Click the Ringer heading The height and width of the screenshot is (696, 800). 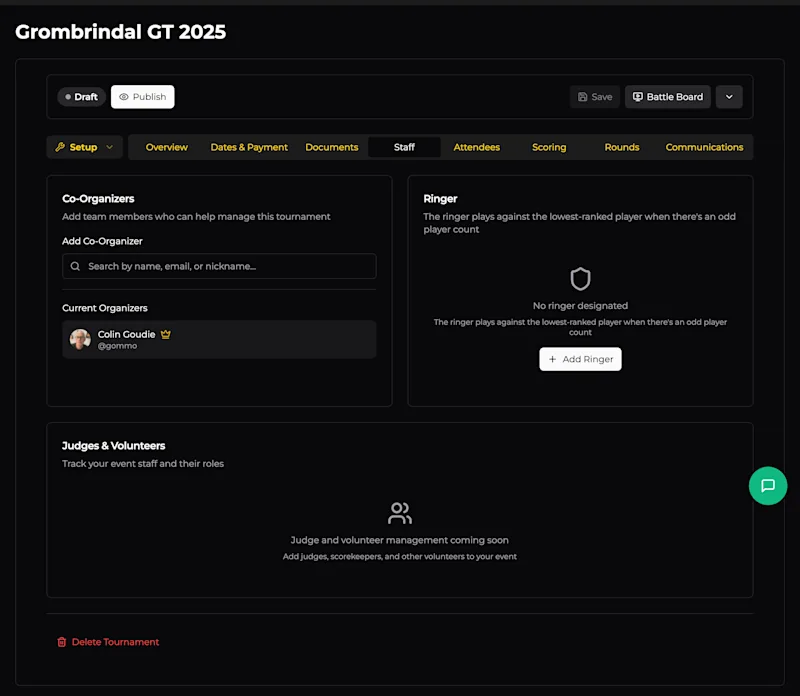(x=440, y=198)
